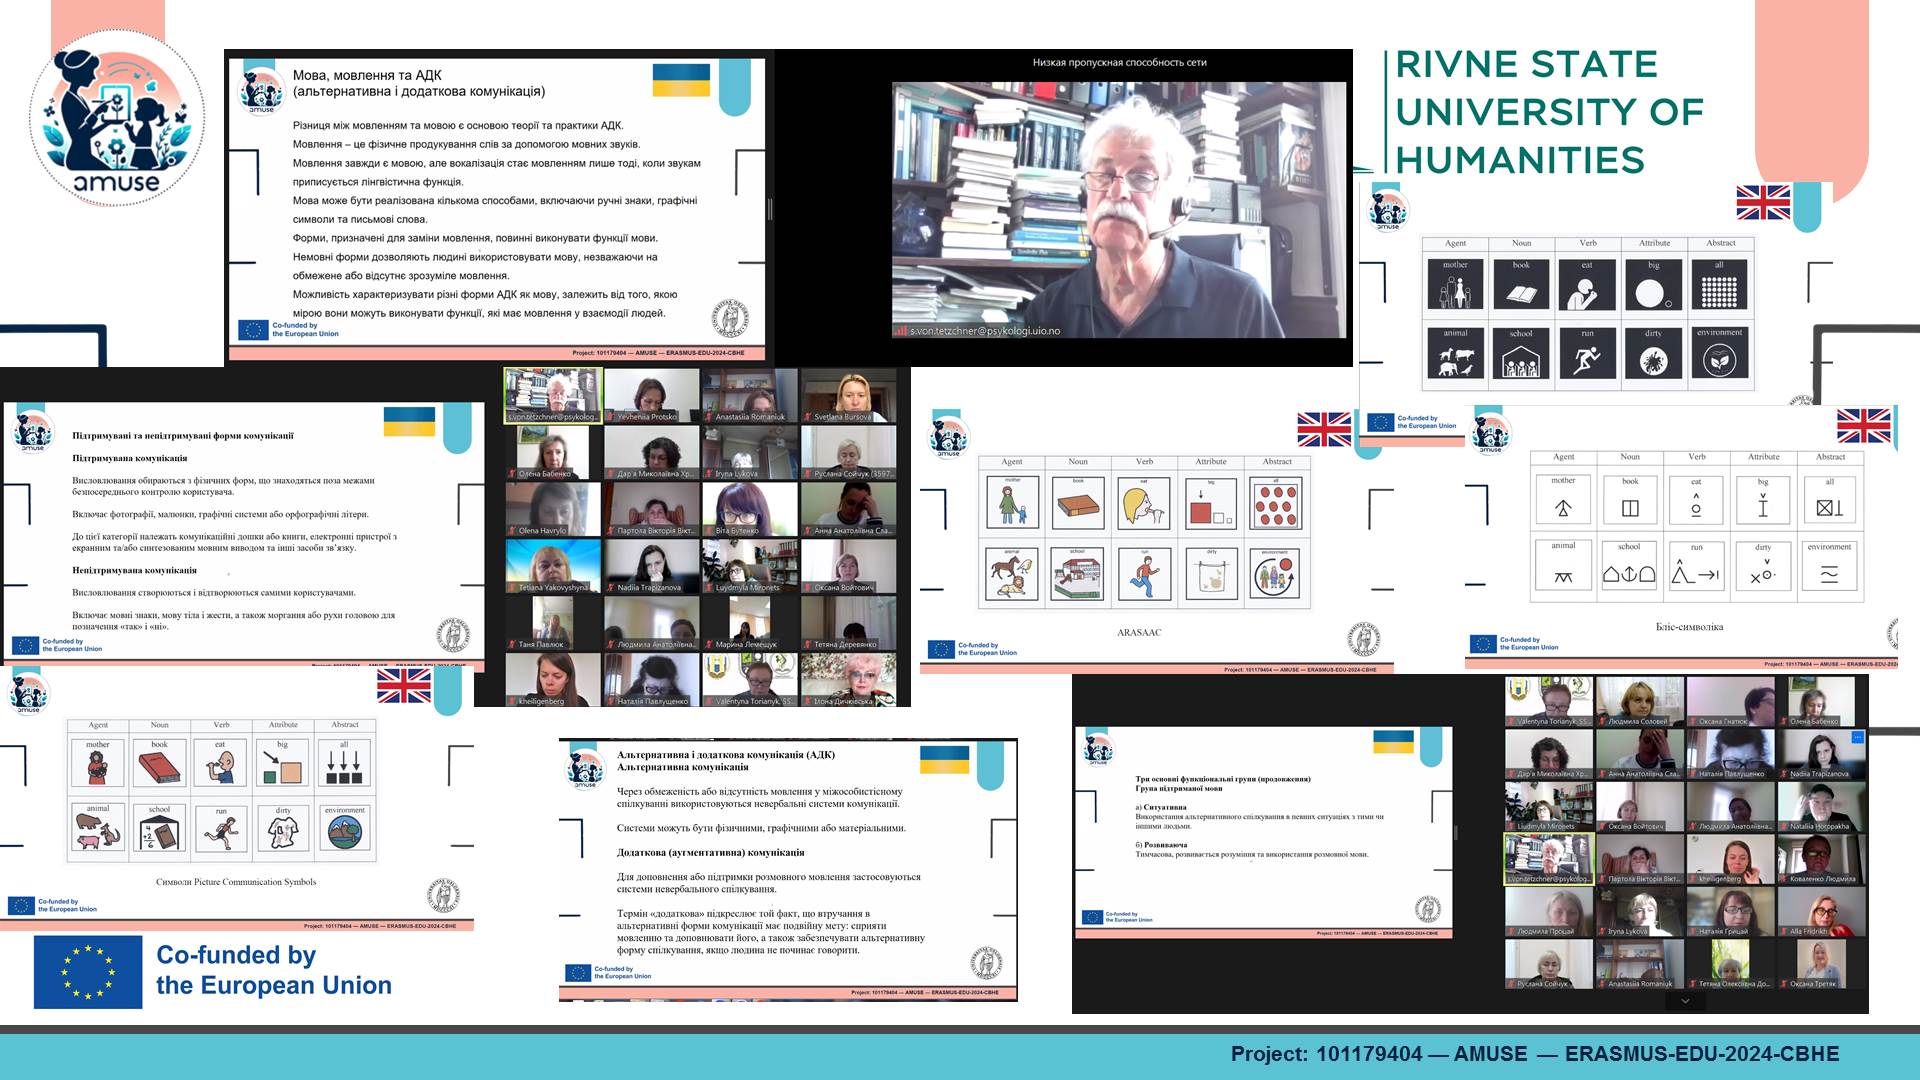Select the Bliss-symbol 'school' card
The image size is (1920, 1080).
pyautogui.click(x=1629, y=566)
